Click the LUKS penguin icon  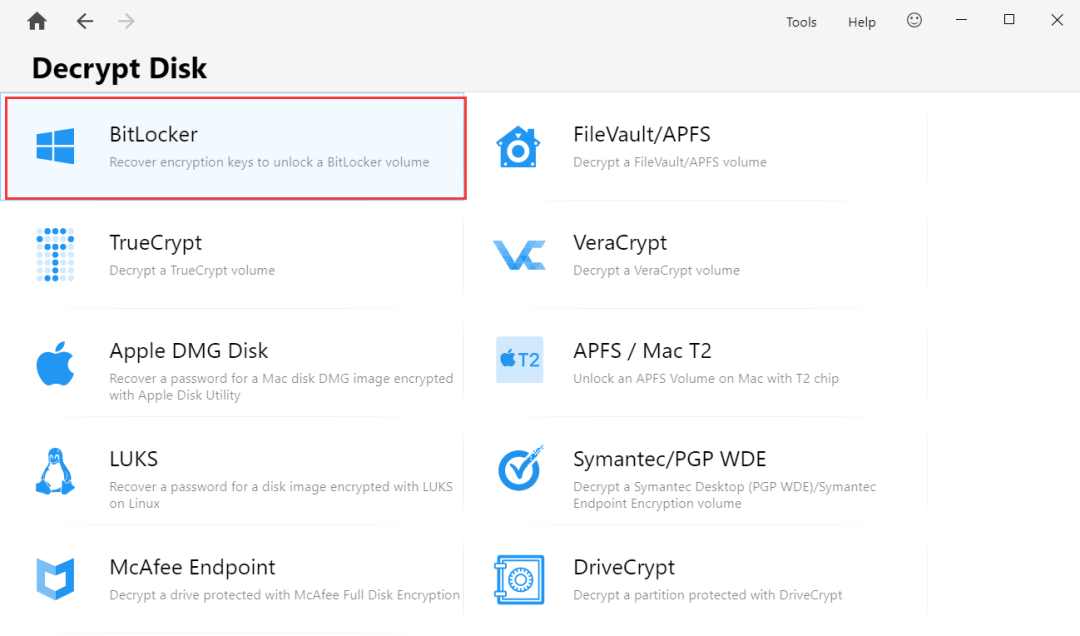click(x=55, y=471)
